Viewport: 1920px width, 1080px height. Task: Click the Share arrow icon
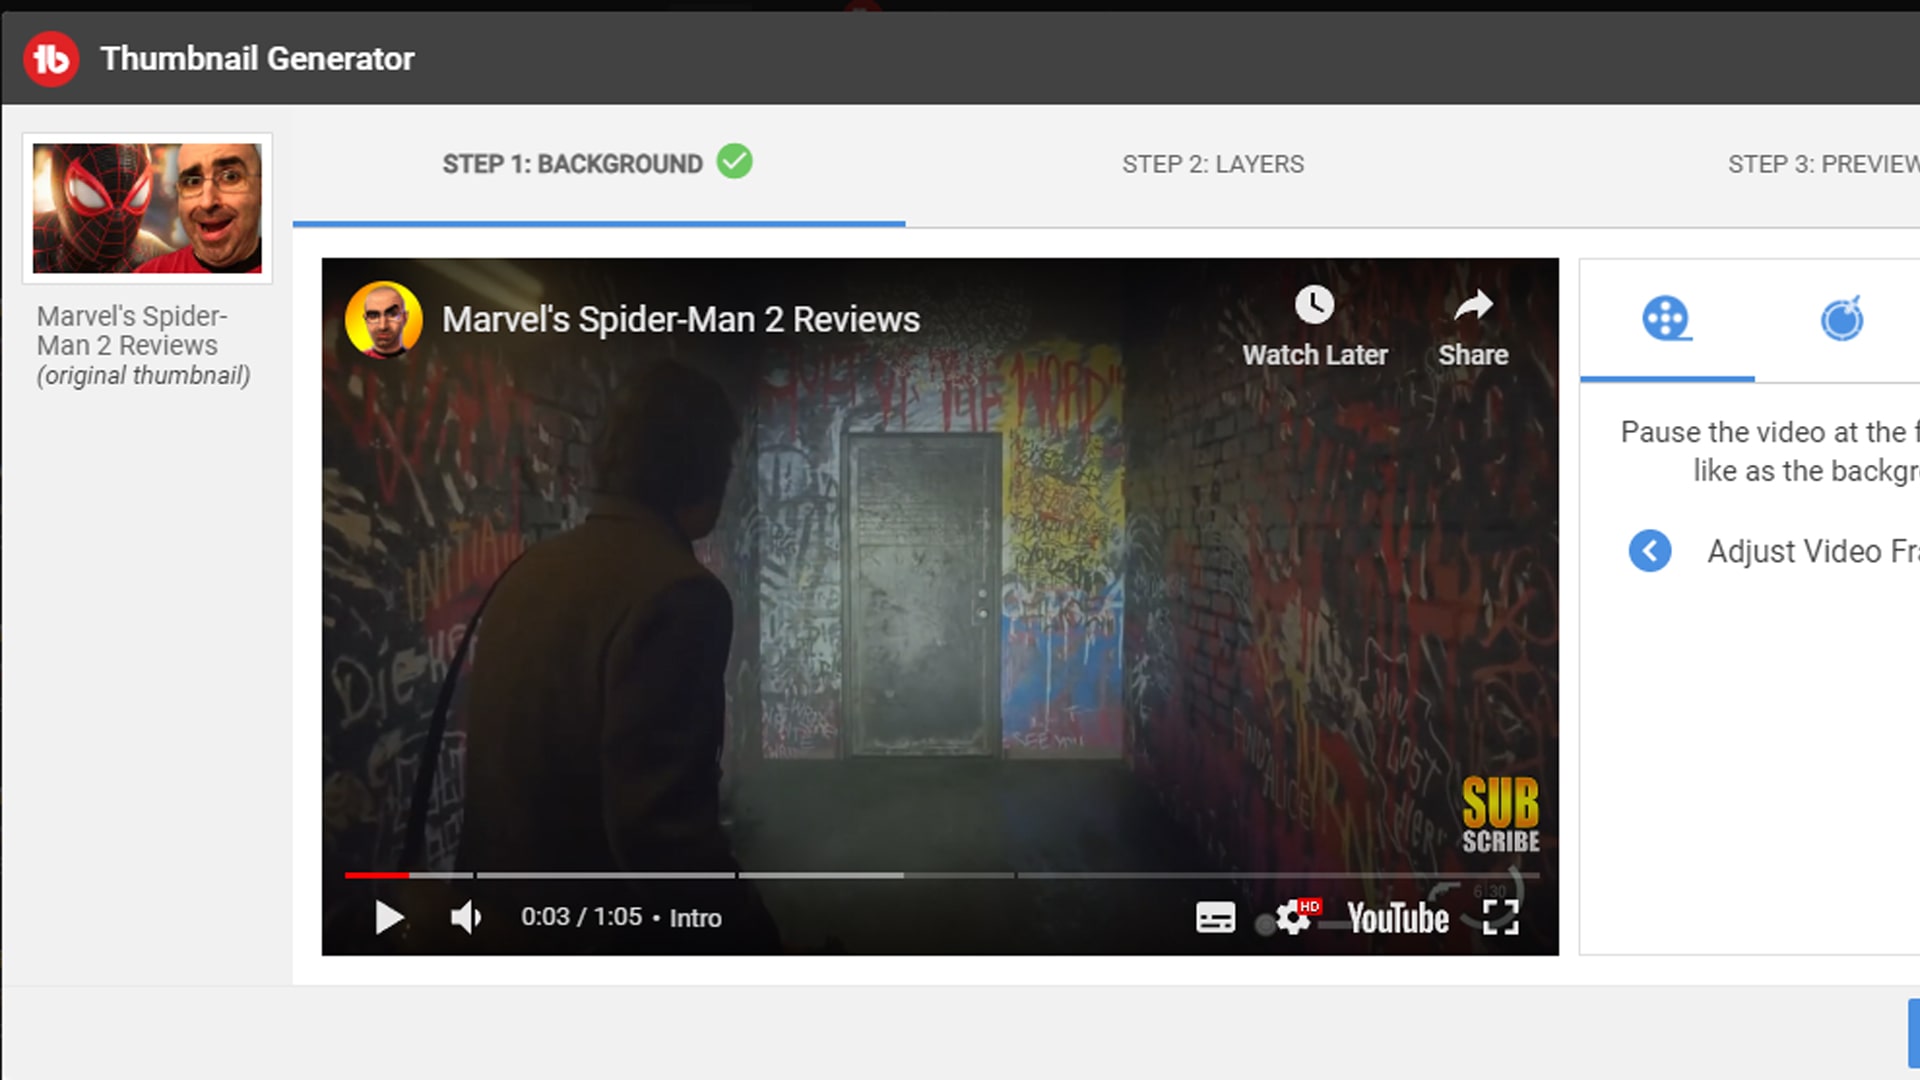[x=1474, y=305]
